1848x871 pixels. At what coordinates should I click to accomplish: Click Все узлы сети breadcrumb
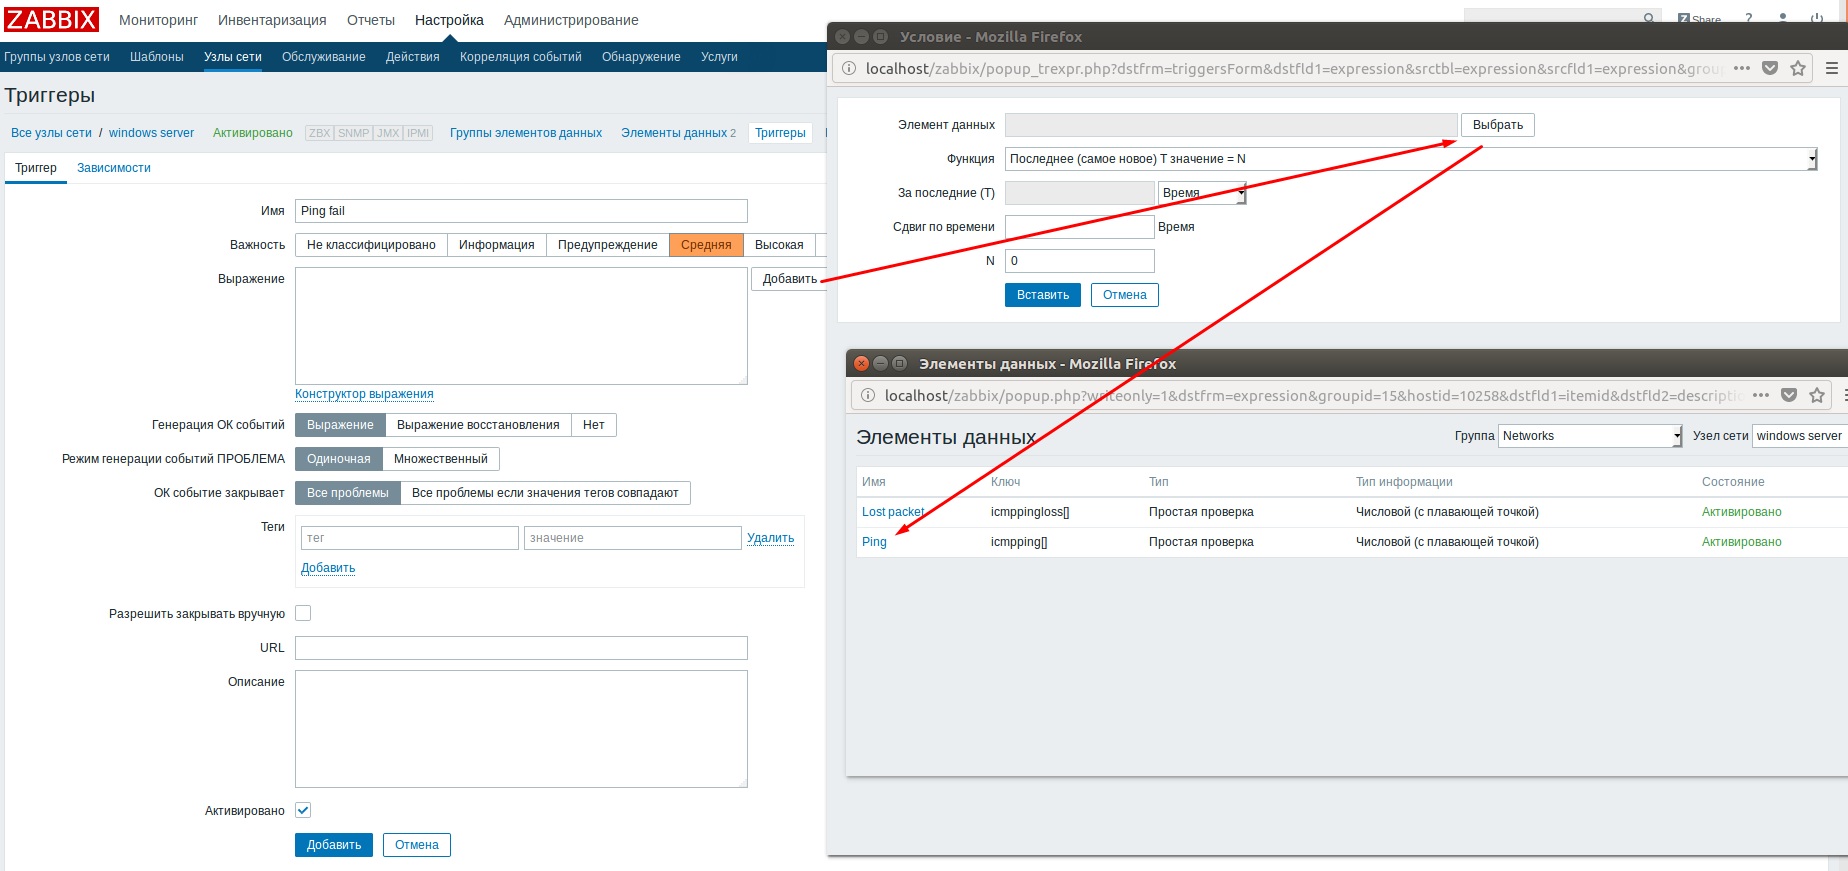click(x=51, y=133)
